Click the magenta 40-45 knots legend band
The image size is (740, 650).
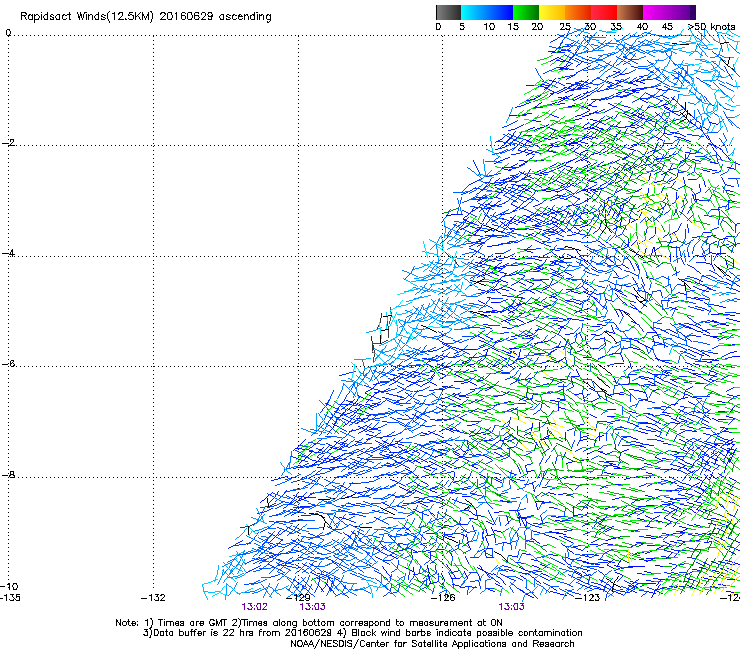coord(656,12)
